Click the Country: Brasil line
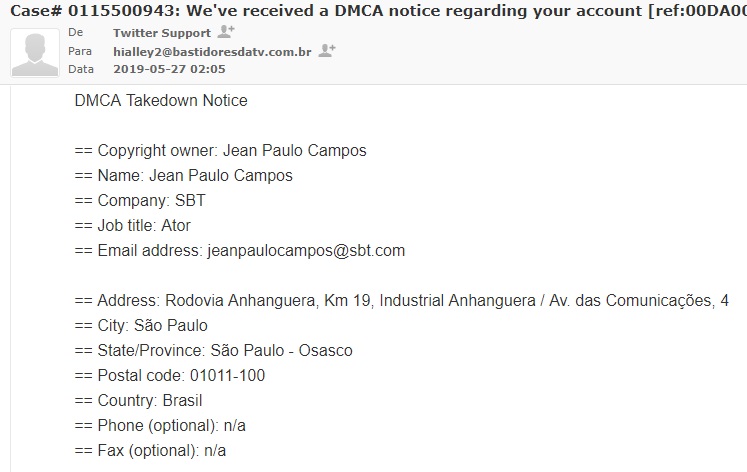Viewport: 747px width, 472px height. point(138,401)
